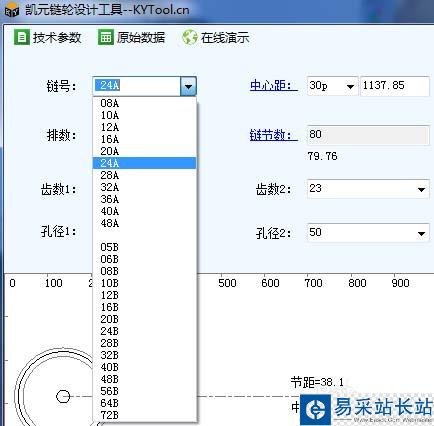Viewport: 434px width, 426px height.
Task: Click the 链节数 field showing 80
Action: tap(368, 135)
